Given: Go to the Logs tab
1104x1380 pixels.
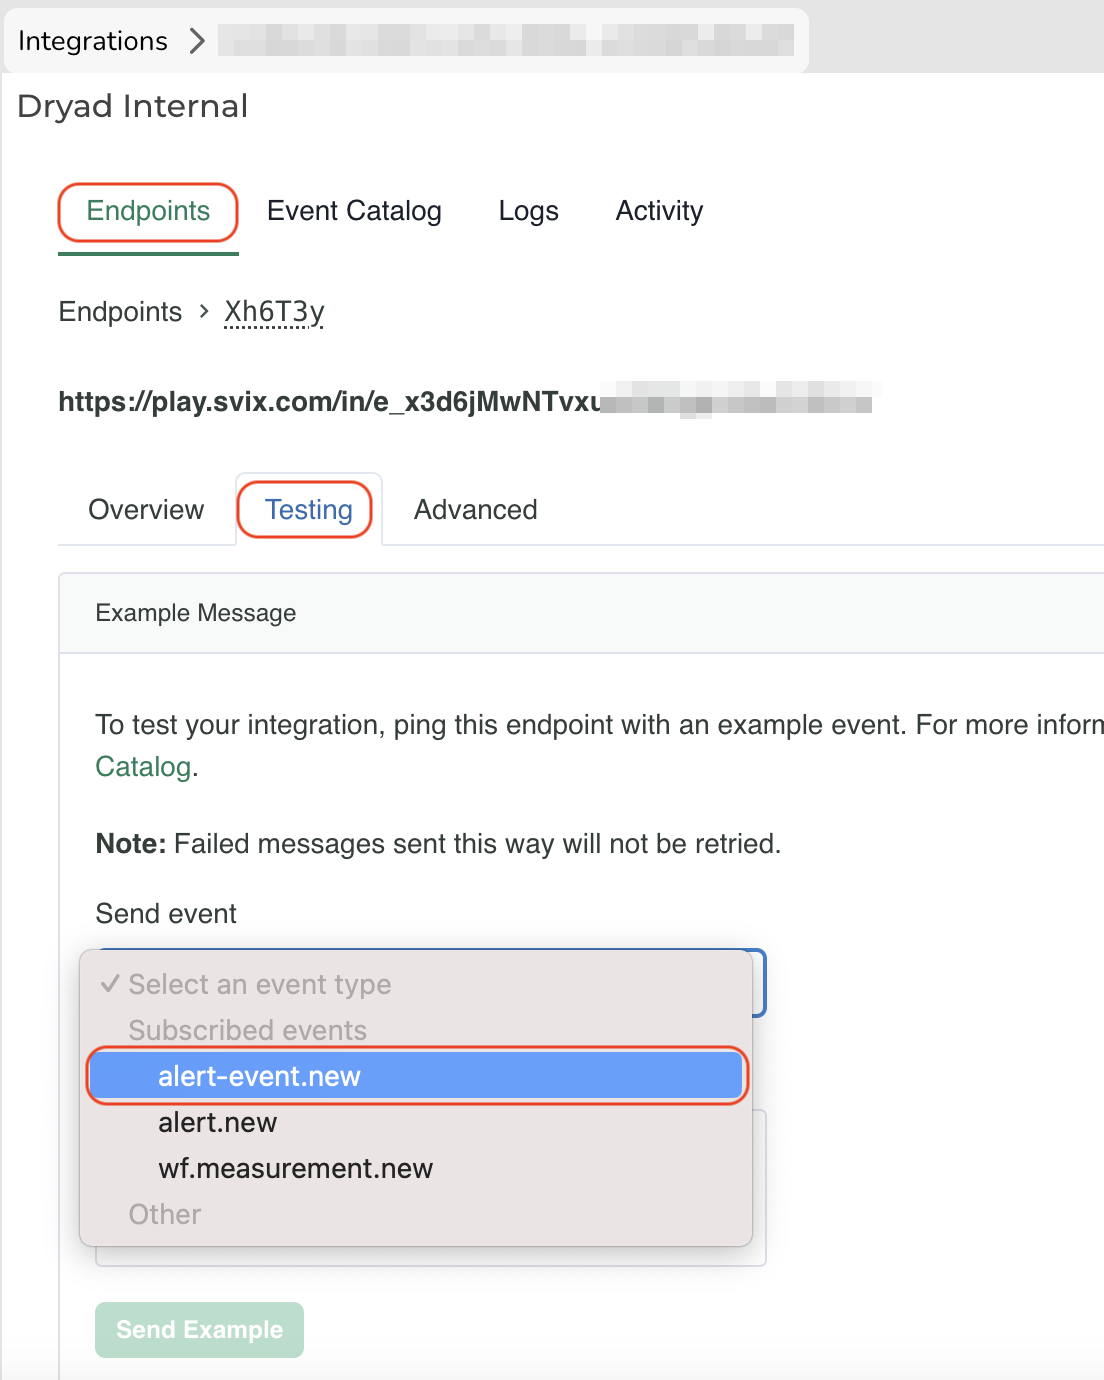Looking at the screenshot, I should point(528,211).
